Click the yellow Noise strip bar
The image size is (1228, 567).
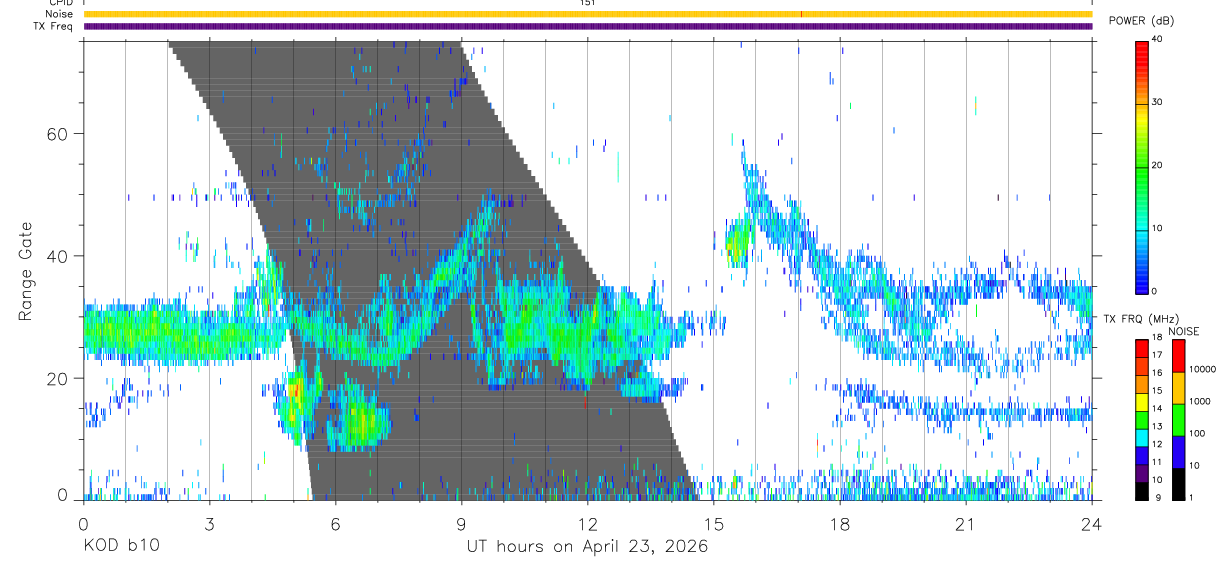point(588,14)
